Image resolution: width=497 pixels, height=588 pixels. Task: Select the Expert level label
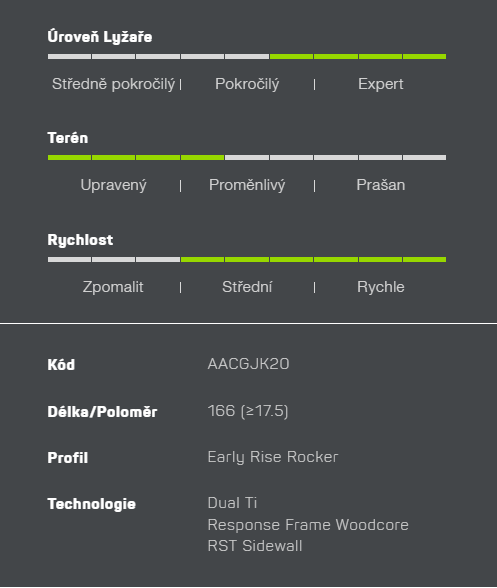click(380, 84)
